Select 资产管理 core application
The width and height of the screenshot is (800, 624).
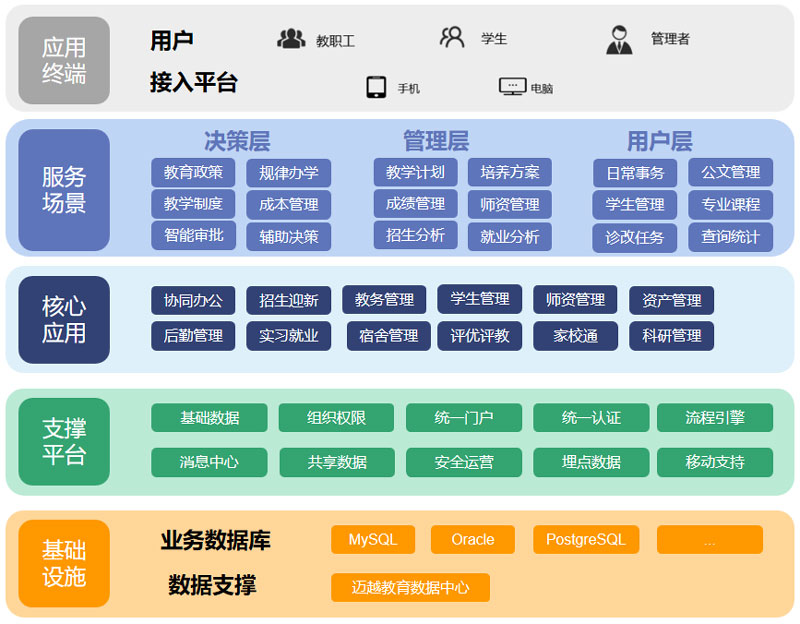[x=671, y=301]
